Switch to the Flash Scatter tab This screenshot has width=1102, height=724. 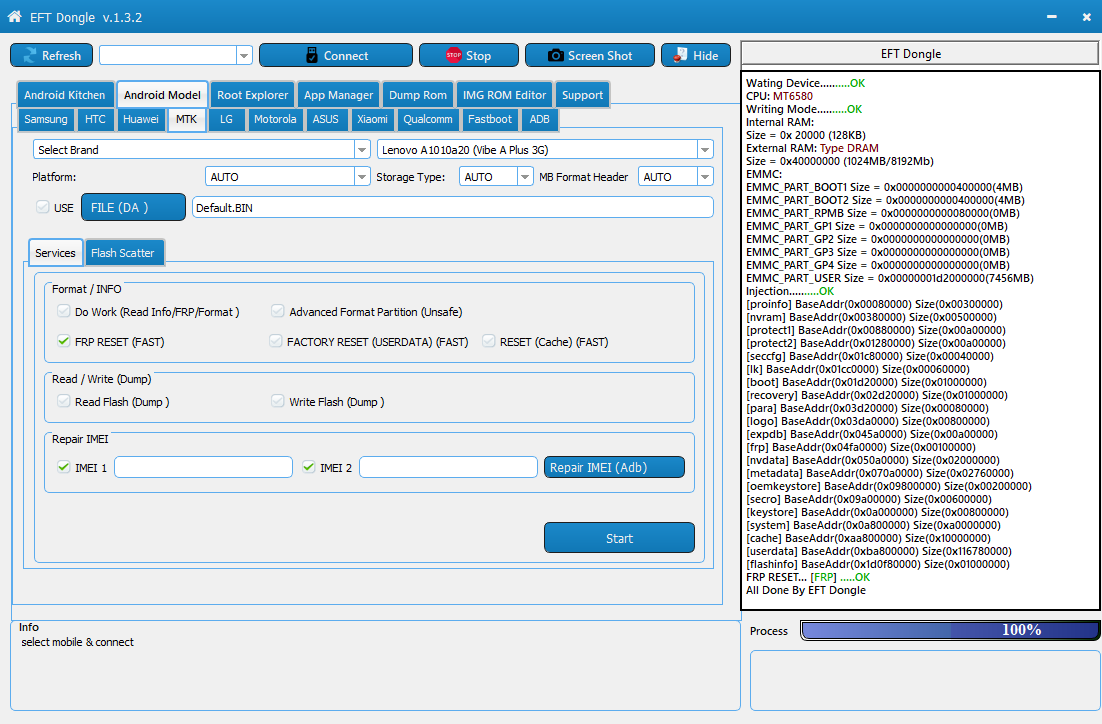tap(122, 253)
